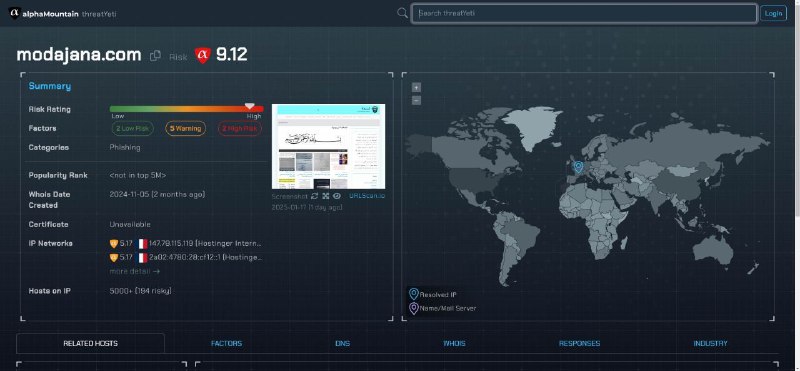This screenshot has height=371, width=800.
Task: Click the alphaMountain logo icon
Action: 14,13
